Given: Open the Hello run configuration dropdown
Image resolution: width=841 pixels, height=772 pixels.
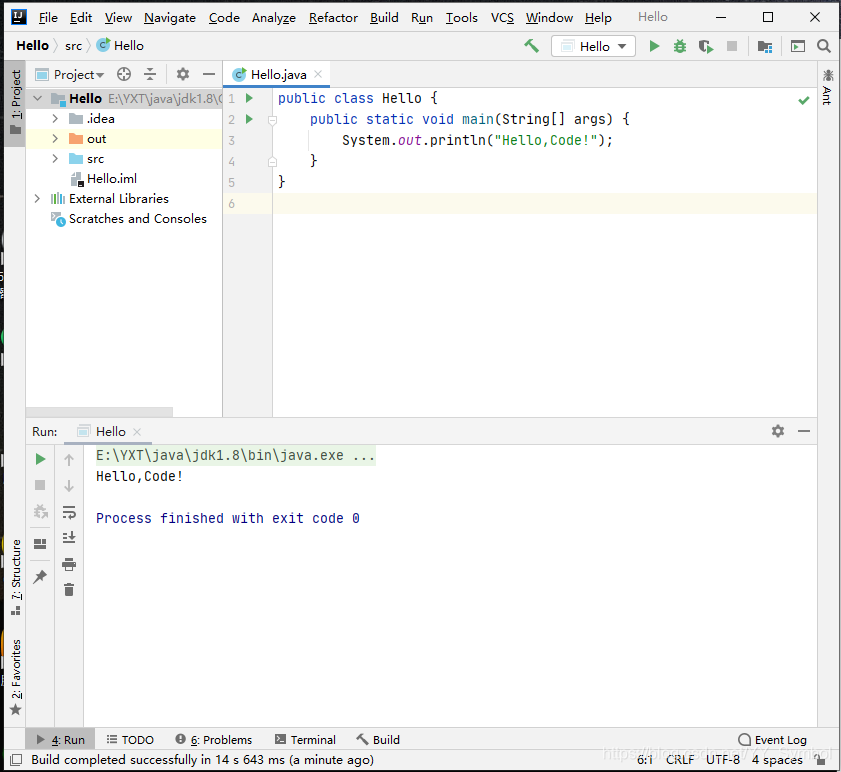Looking at the screenshot, I should pos(593,46).
